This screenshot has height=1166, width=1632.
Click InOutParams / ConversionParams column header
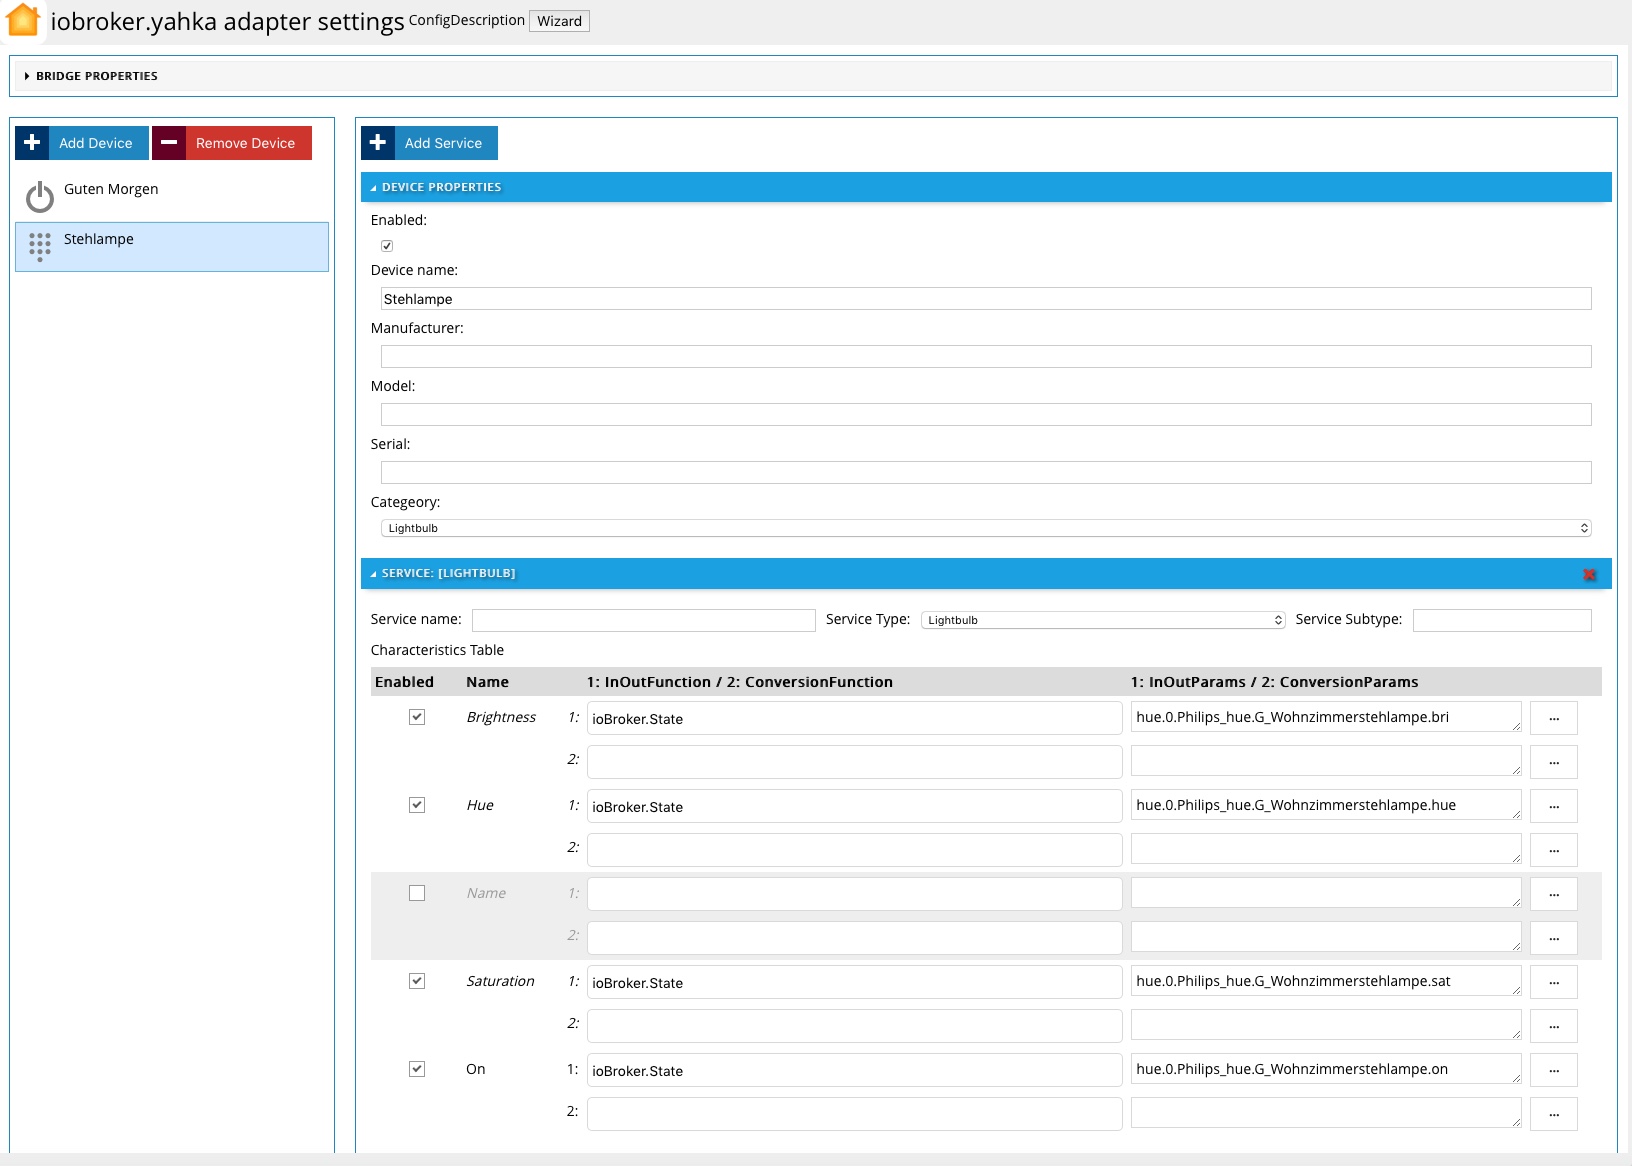tap(1274, 682)
